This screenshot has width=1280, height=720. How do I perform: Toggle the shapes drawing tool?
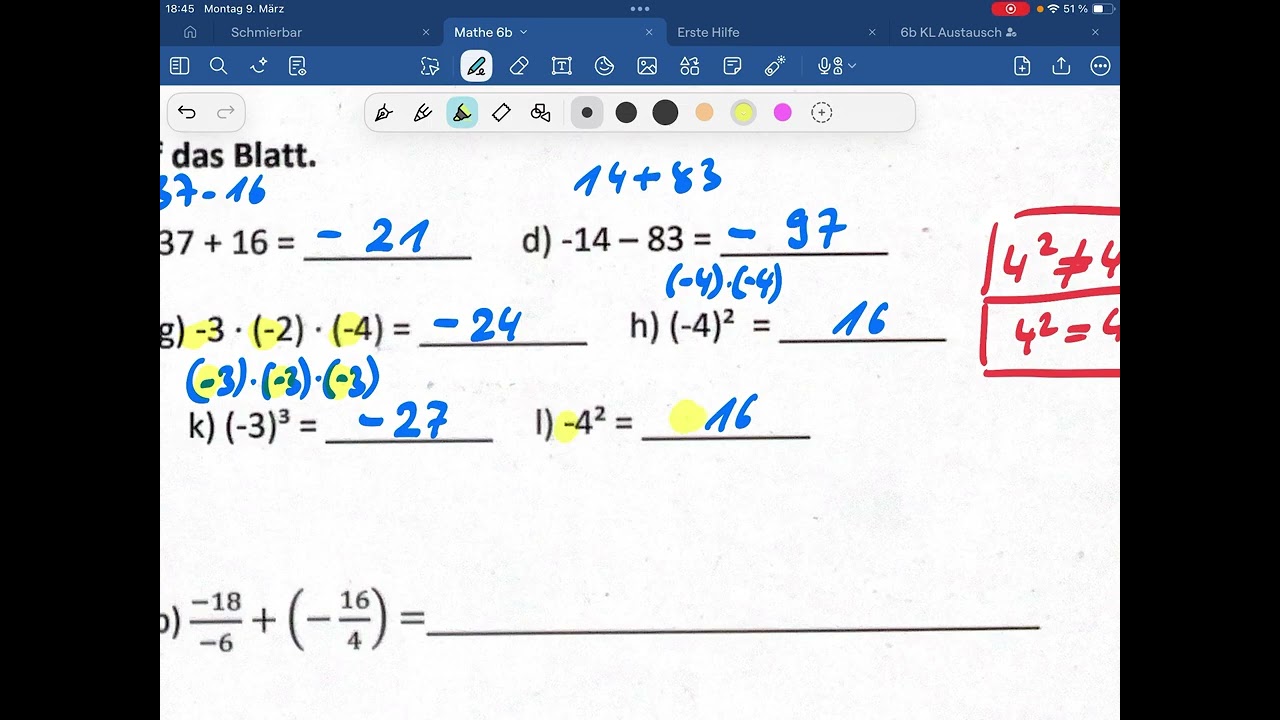coord(541,113)
